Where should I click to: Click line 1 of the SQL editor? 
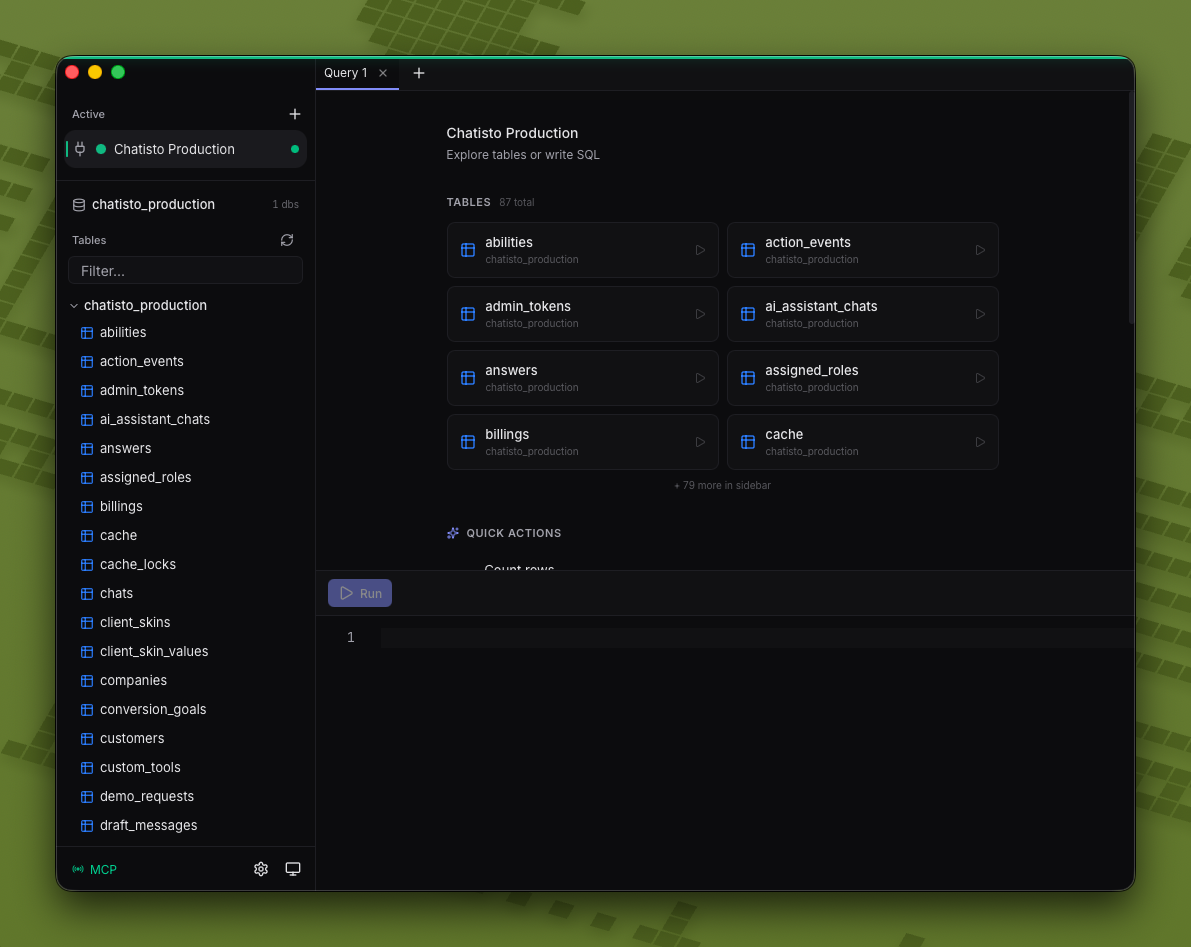757,637
